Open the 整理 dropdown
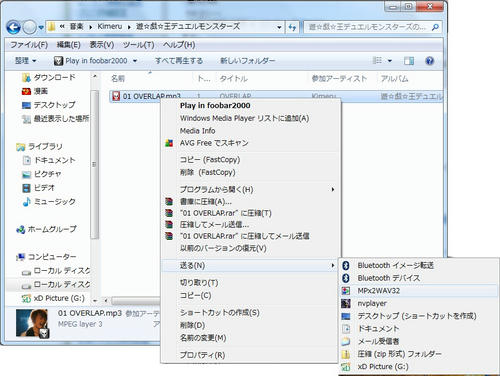500x376 pixels. pos(25,61)
